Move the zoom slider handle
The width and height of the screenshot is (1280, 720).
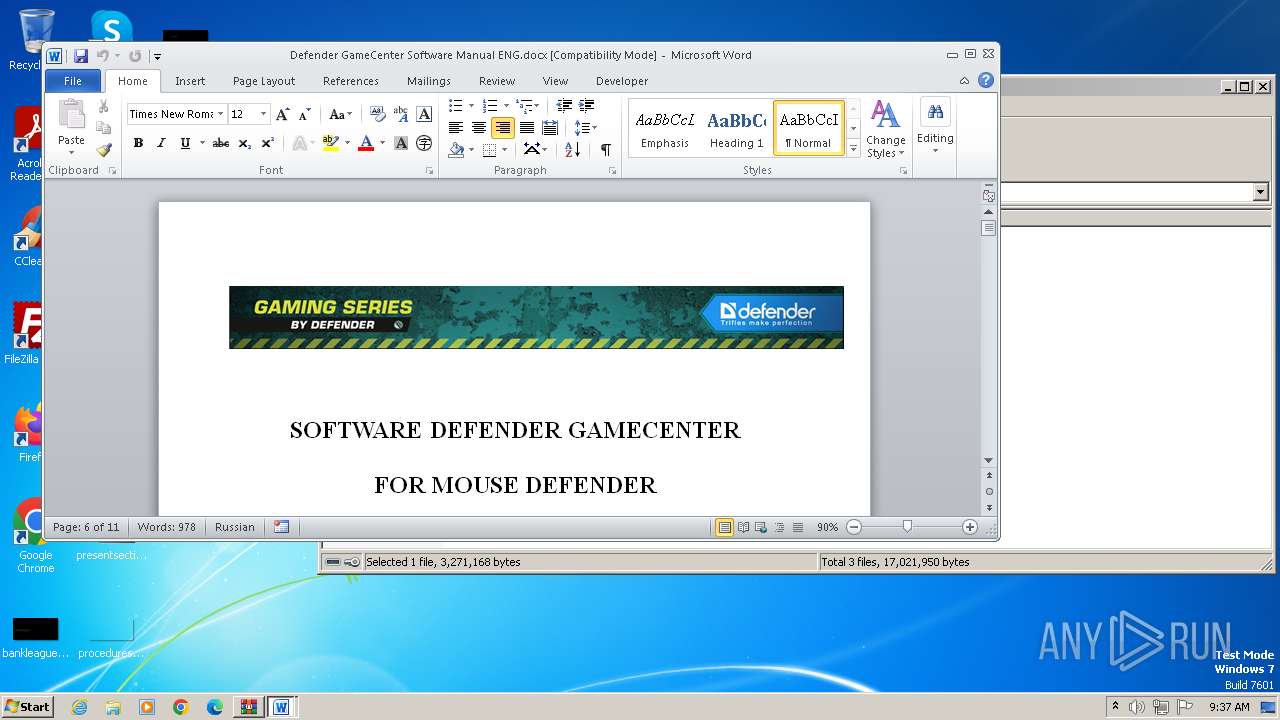point(907,527)
